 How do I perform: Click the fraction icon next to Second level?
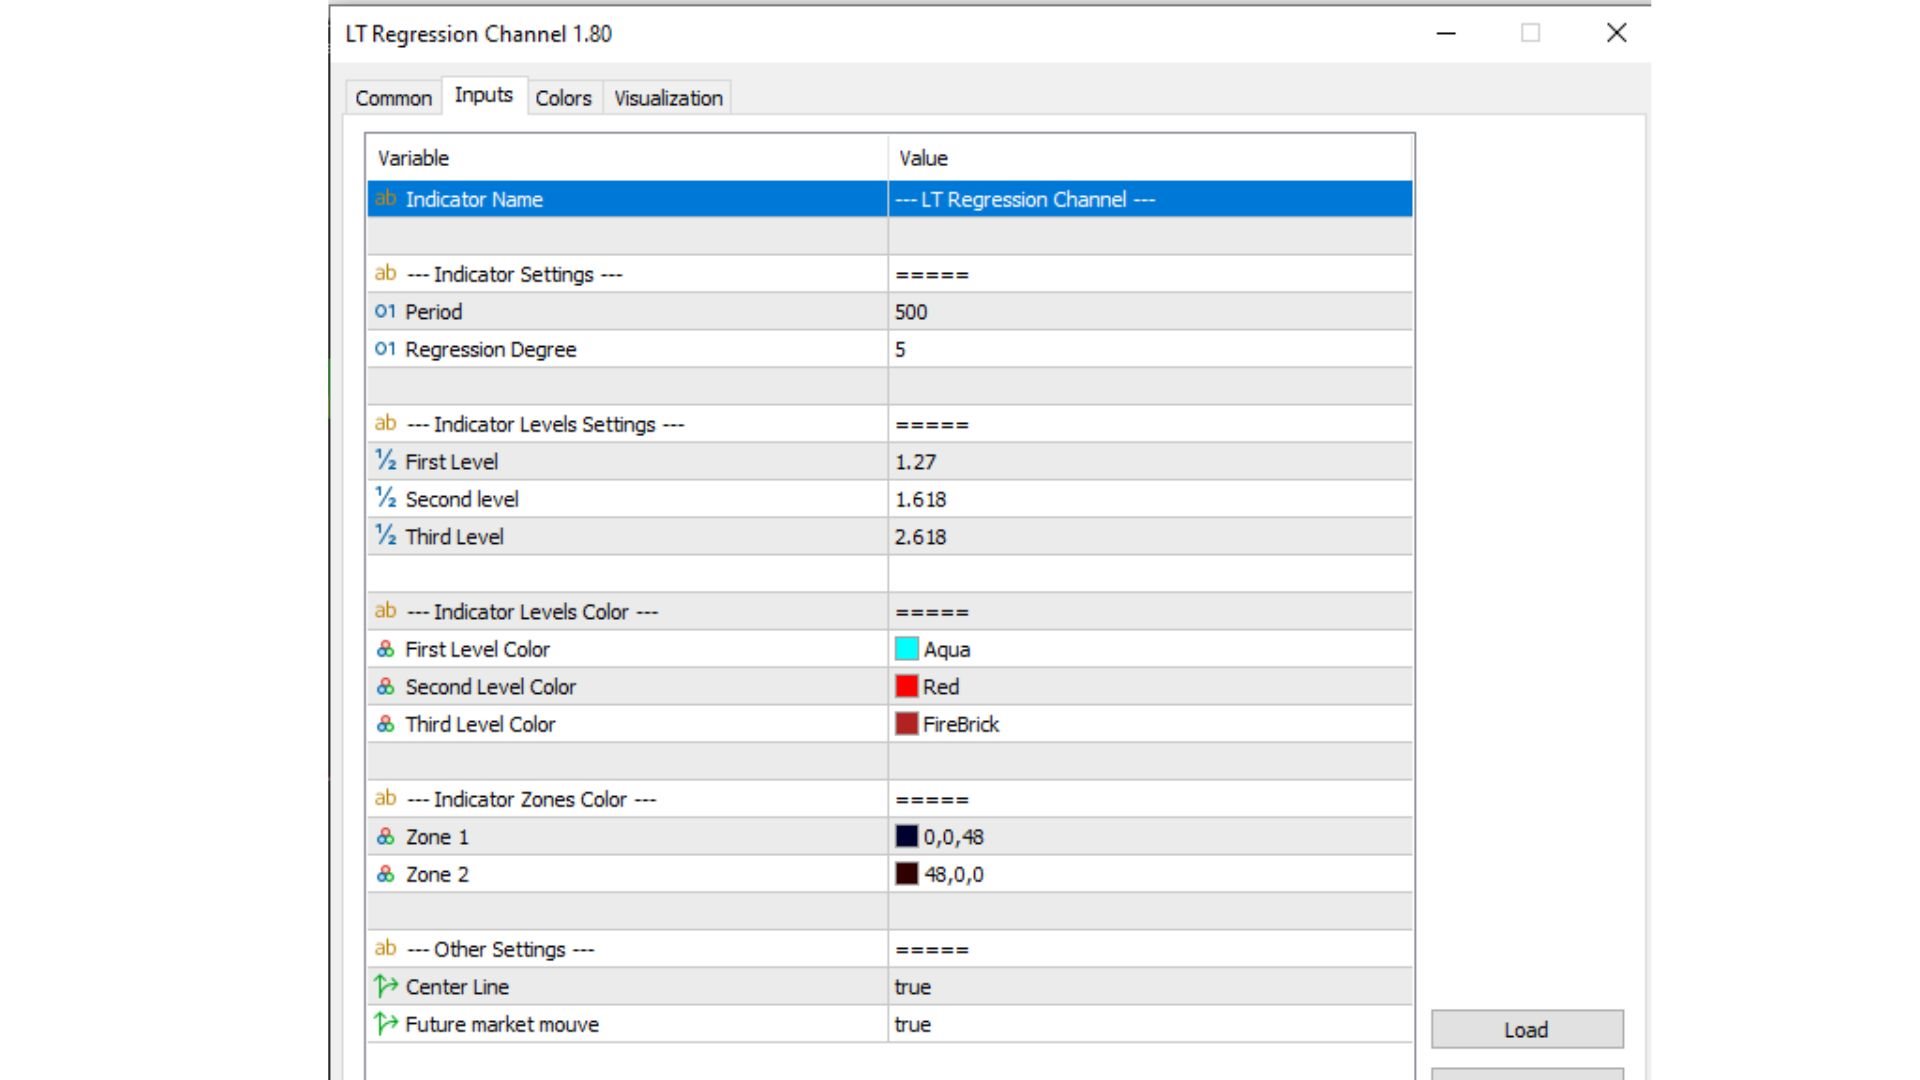pos(385,498)
